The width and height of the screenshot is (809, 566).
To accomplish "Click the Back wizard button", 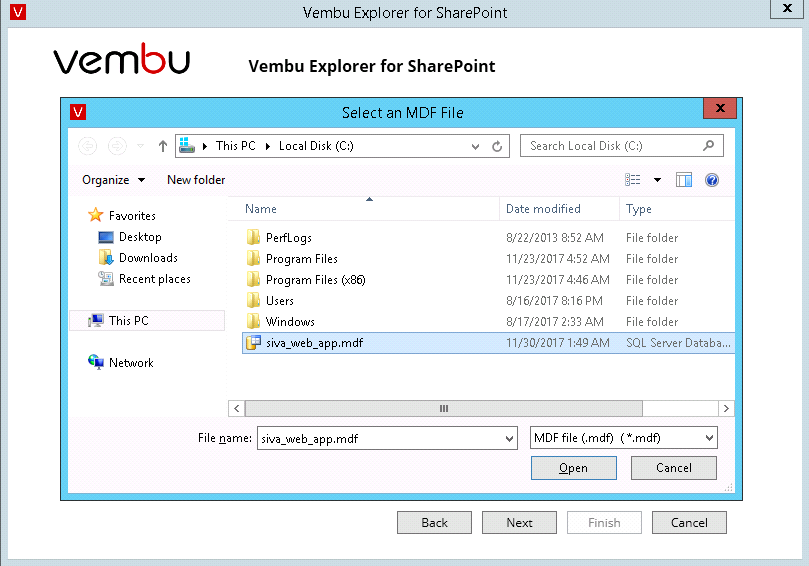I will tap(434, 523).
